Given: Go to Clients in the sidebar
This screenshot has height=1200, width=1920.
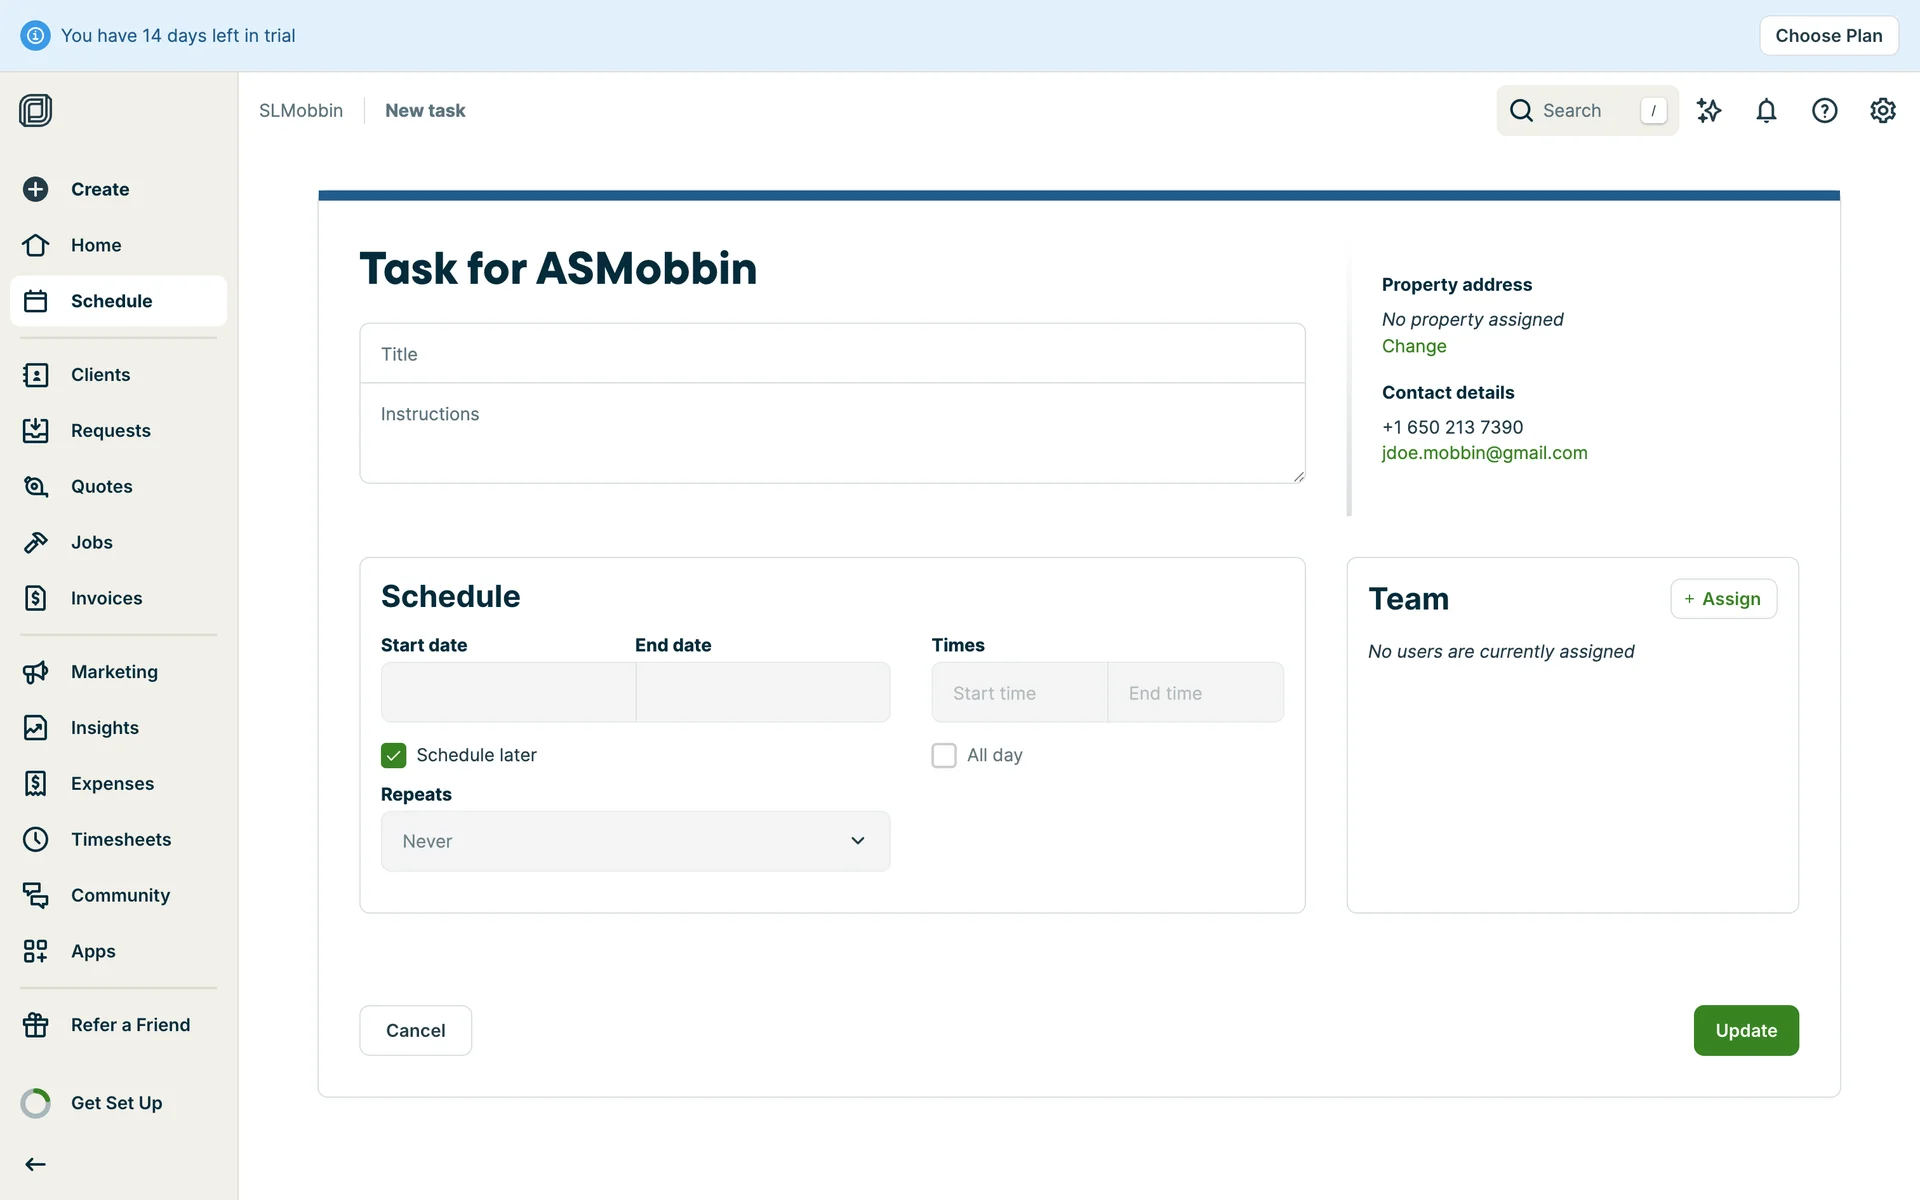Looking at the screenshot, I should point(100,375).
